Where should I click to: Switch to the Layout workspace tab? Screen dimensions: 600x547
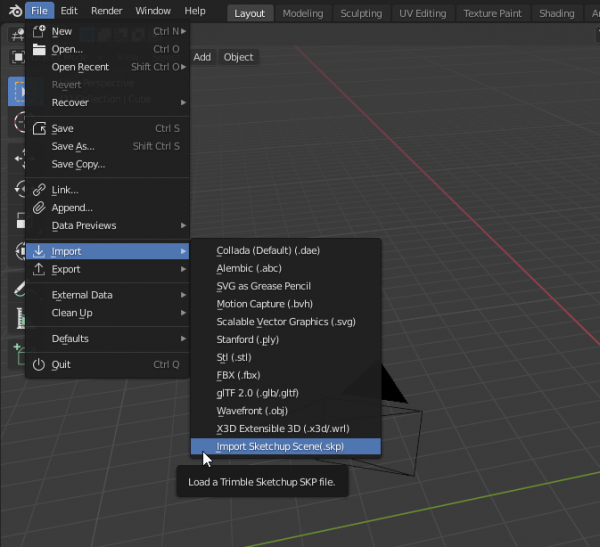click(249, 13)
